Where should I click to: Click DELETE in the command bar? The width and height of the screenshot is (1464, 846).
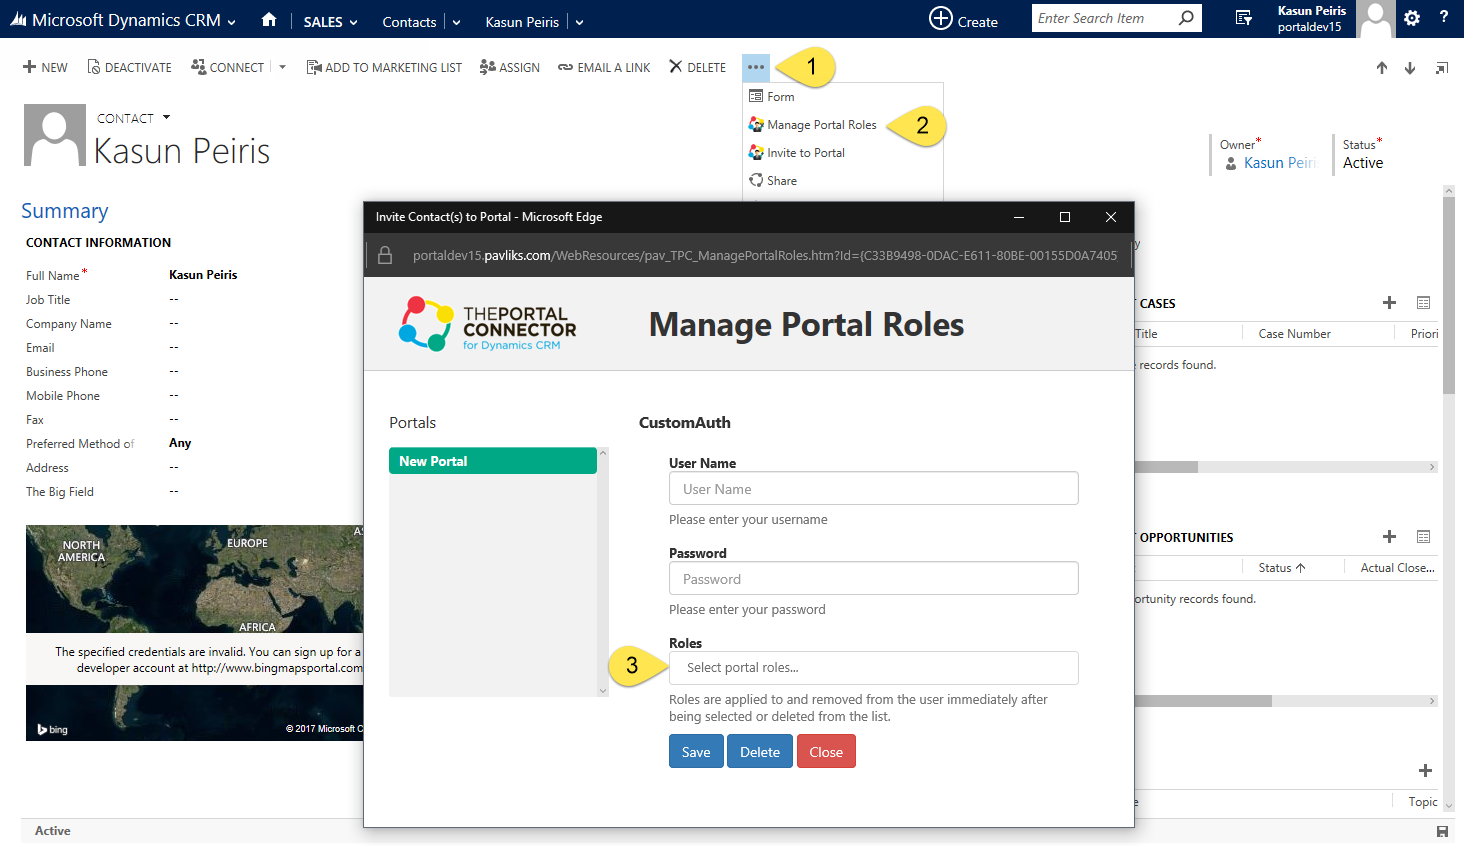698,67
